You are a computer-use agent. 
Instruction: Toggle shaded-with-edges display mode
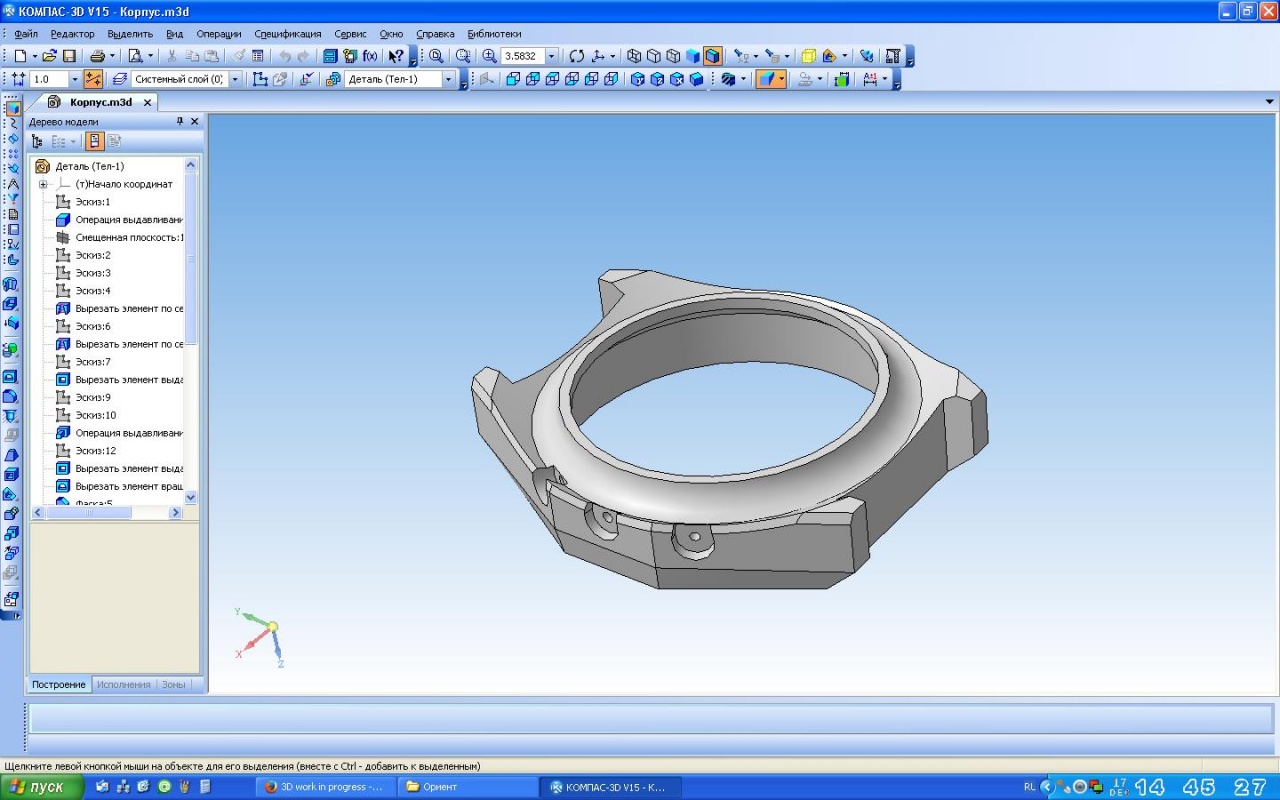(712, 56)
